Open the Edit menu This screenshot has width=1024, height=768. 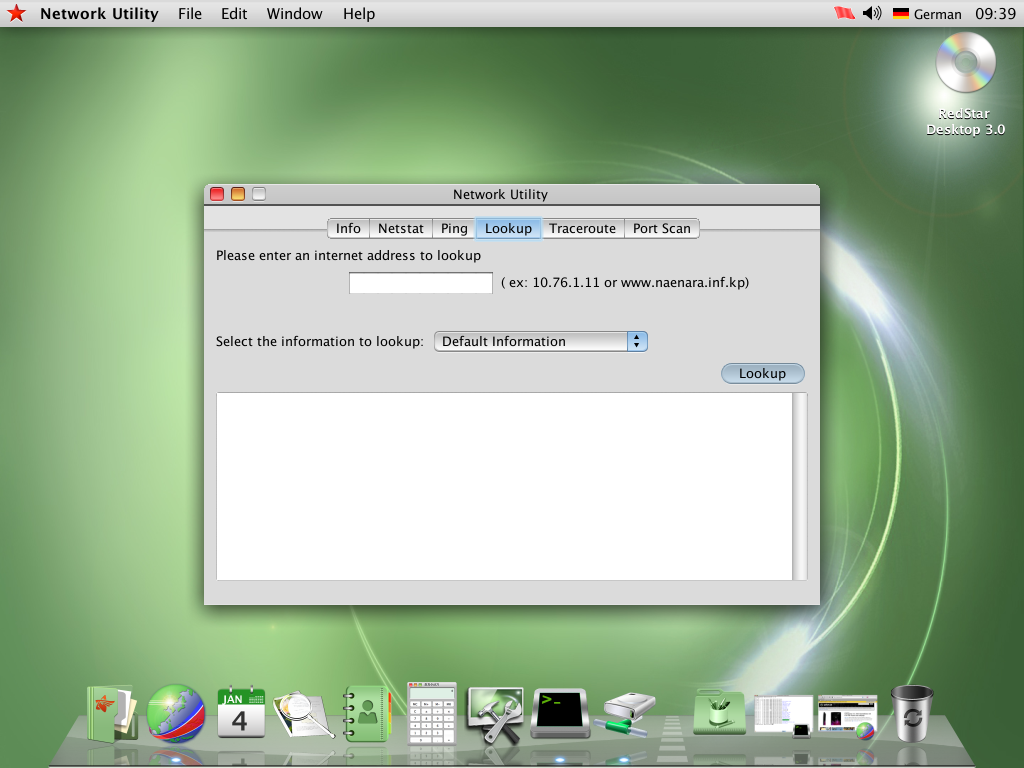click(x=233, y=13)
